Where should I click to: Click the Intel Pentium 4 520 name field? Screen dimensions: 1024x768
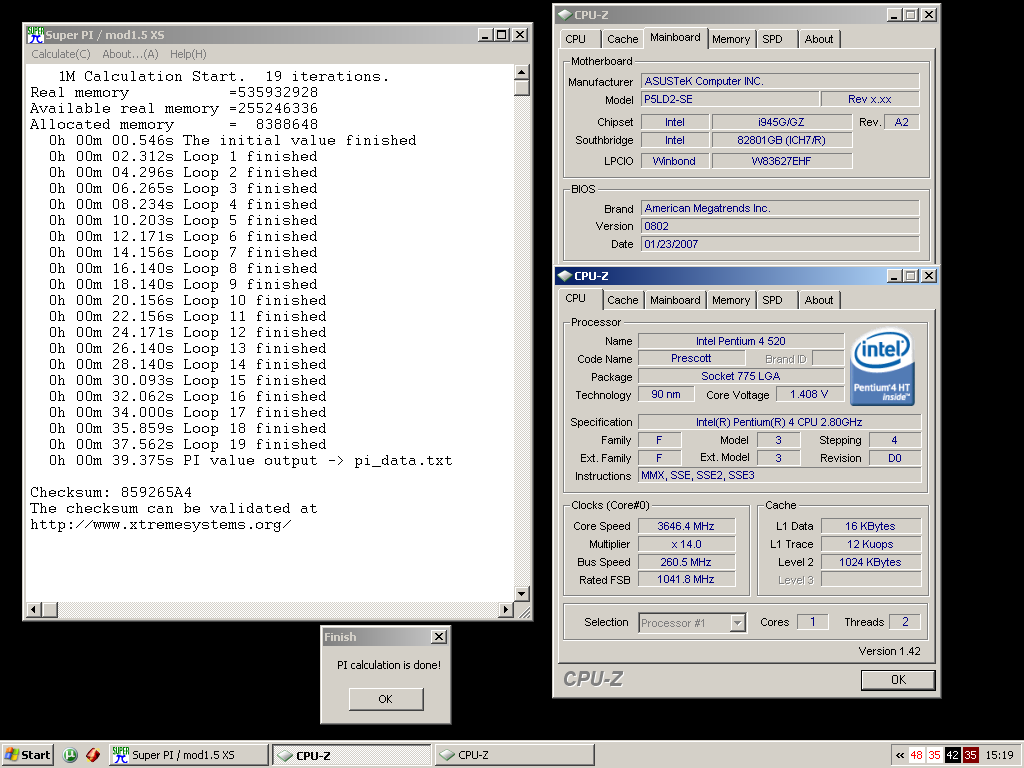(x=741, y=341)
